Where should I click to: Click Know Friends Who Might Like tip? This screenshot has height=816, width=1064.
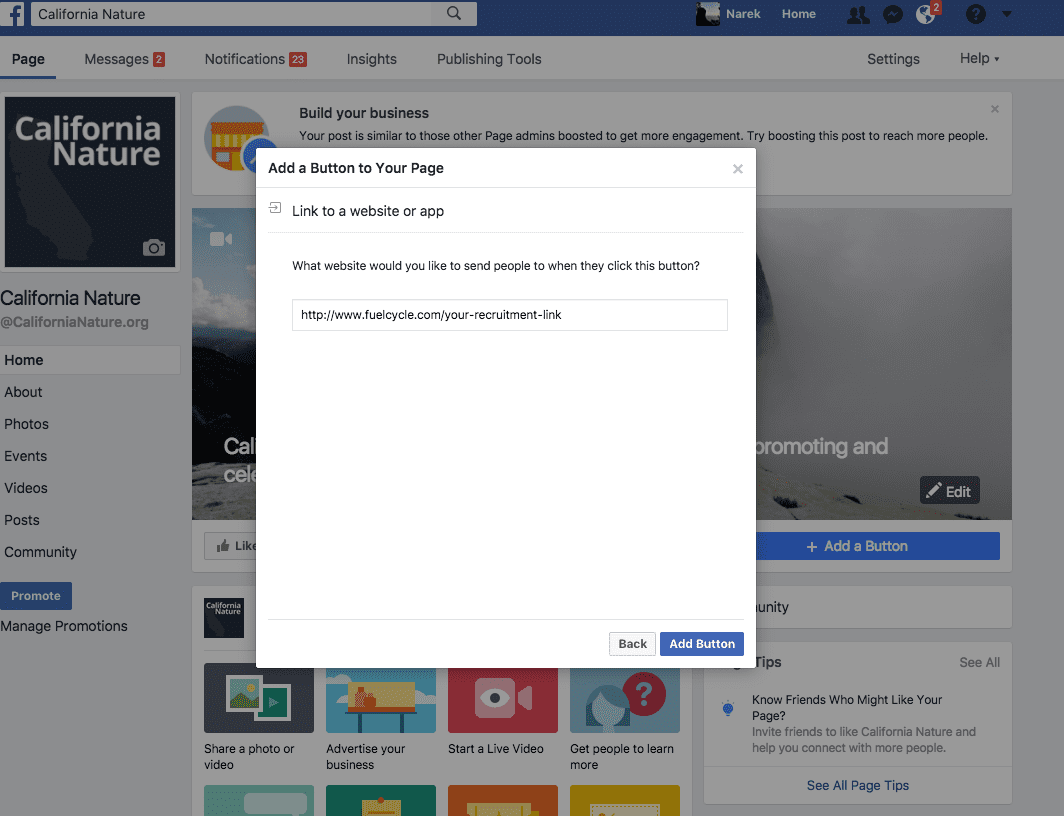point(847,707)
